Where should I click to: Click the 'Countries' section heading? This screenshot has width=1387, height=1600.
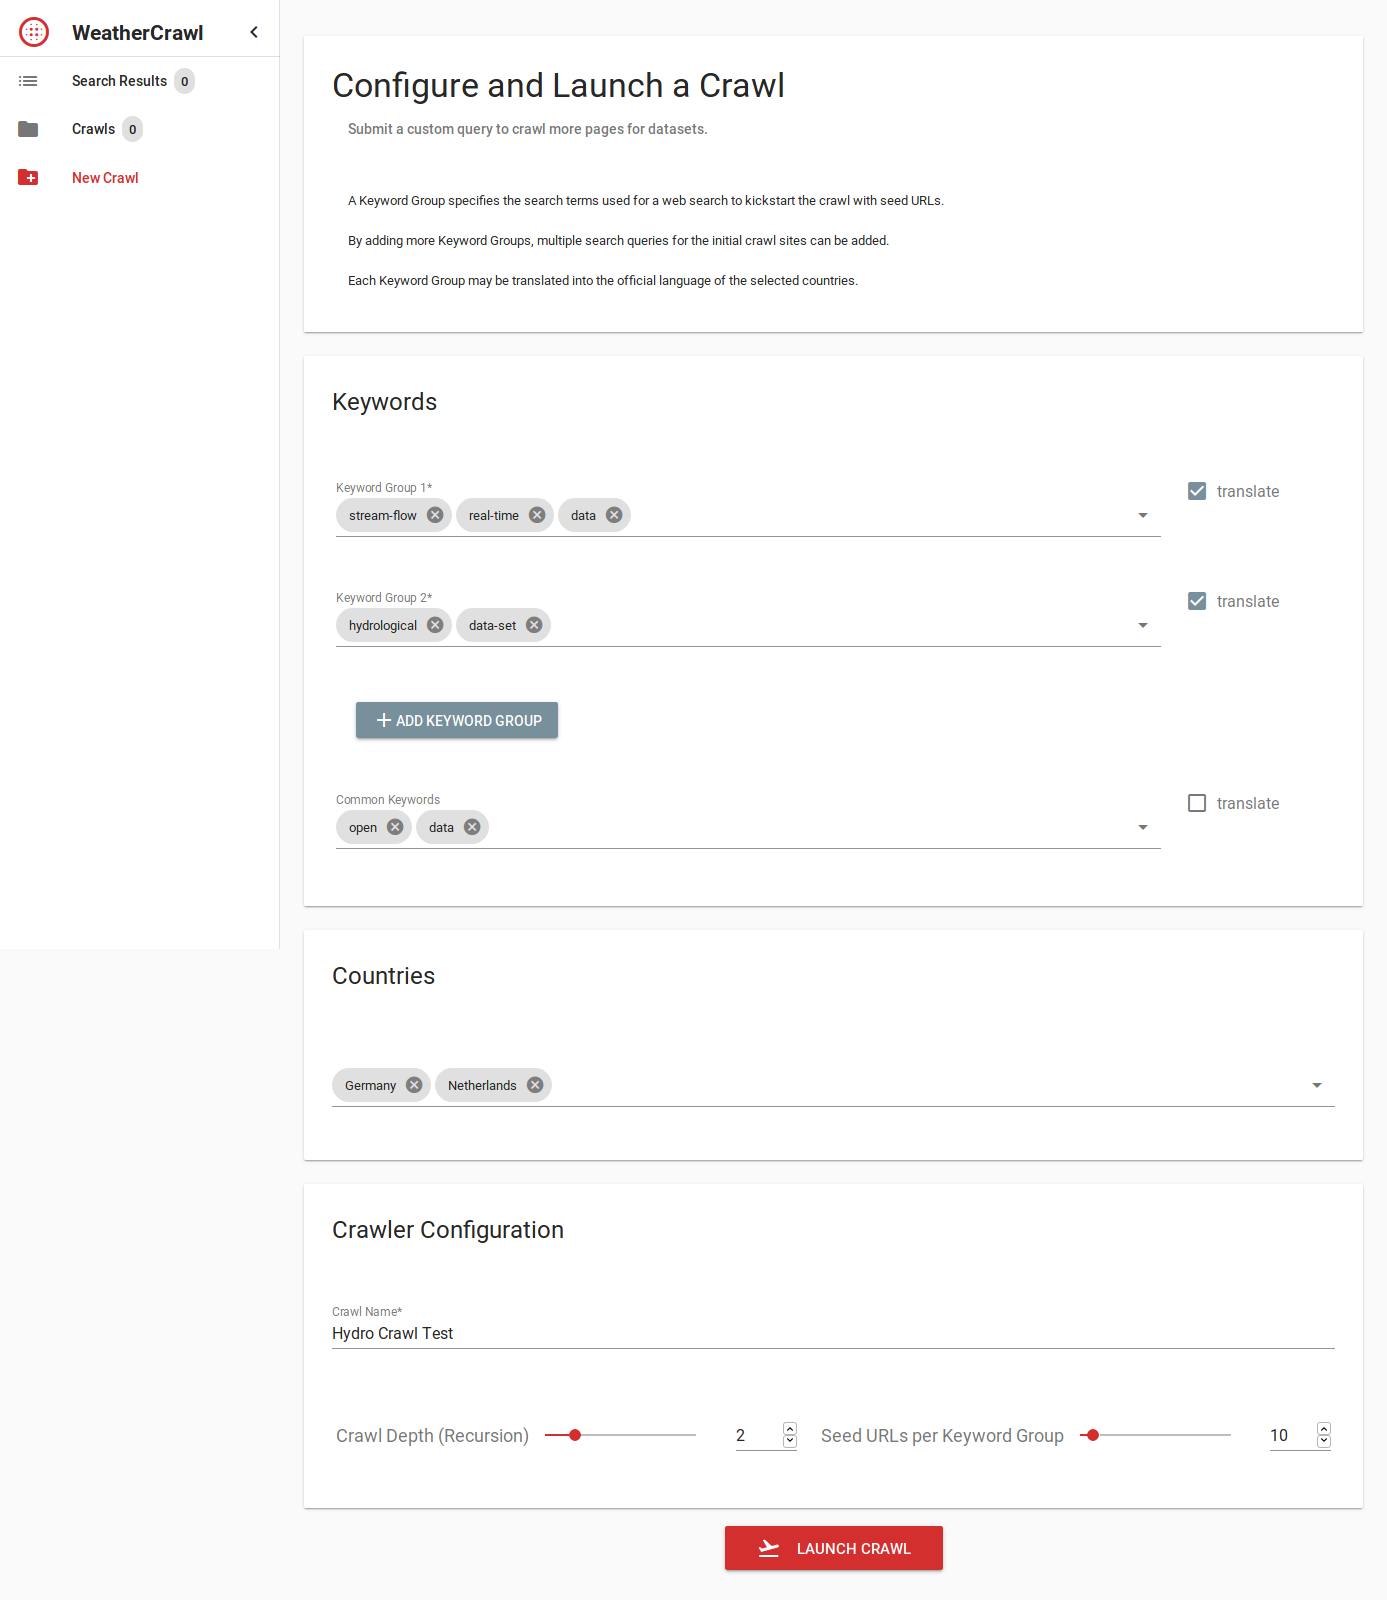(x=383, y=976)
